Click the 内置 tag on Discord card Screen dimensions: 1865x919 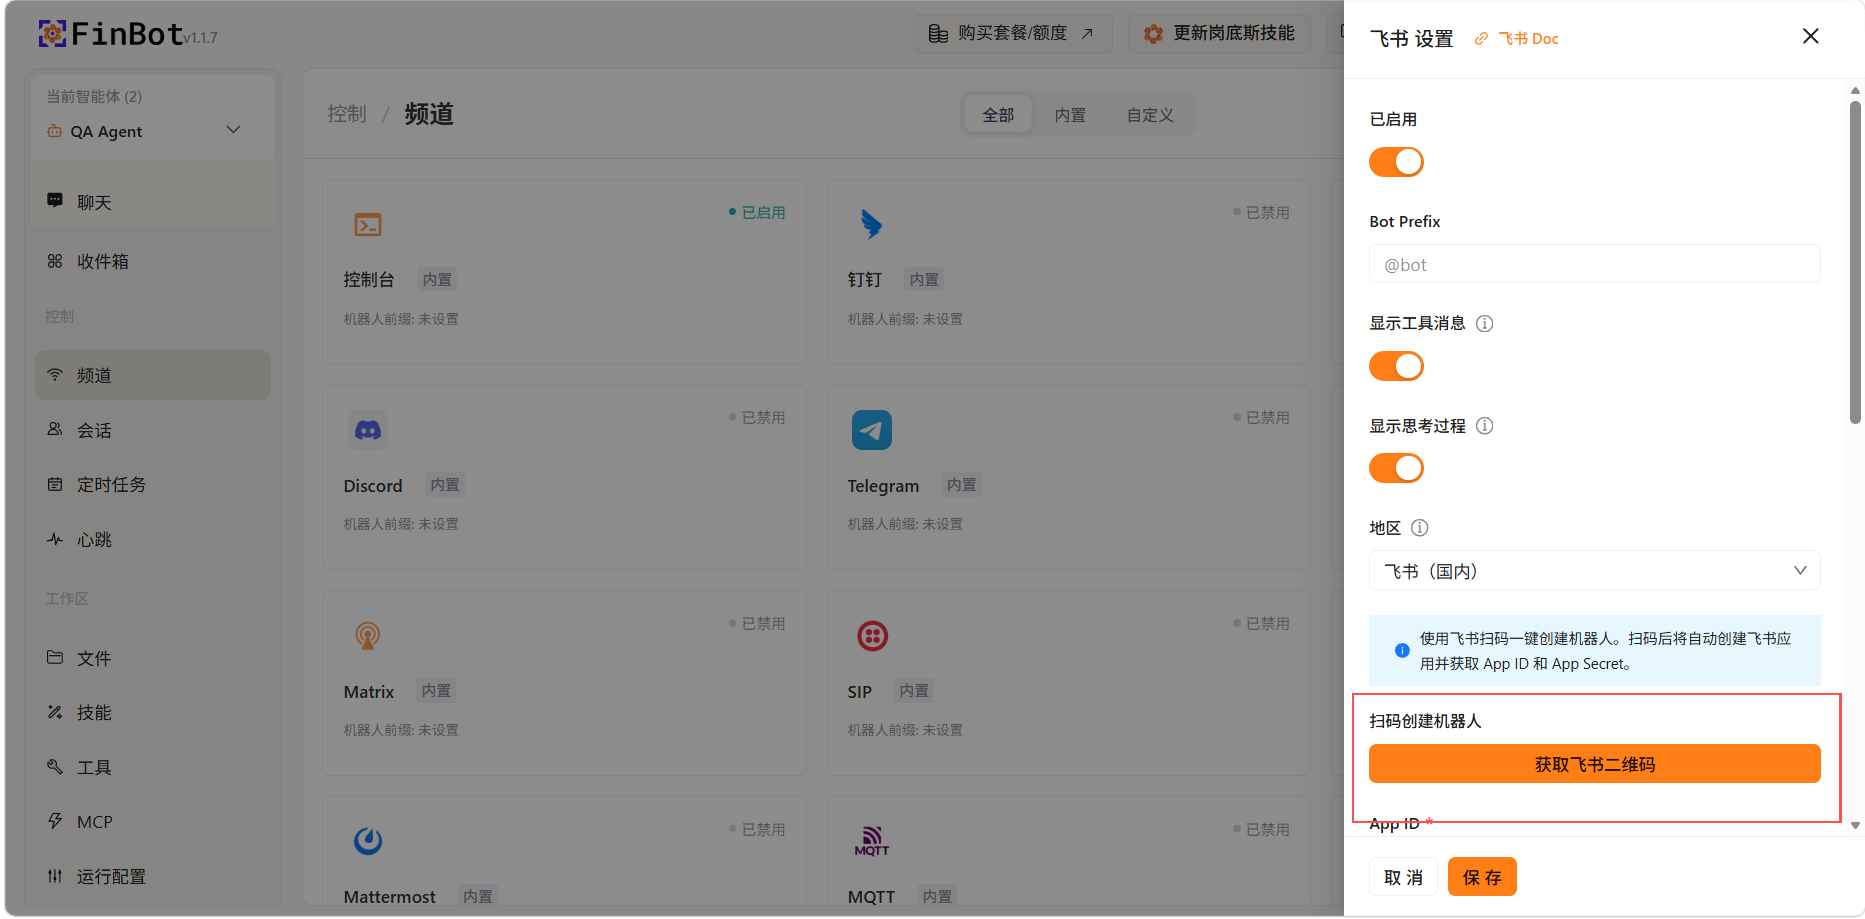[445, 485]
